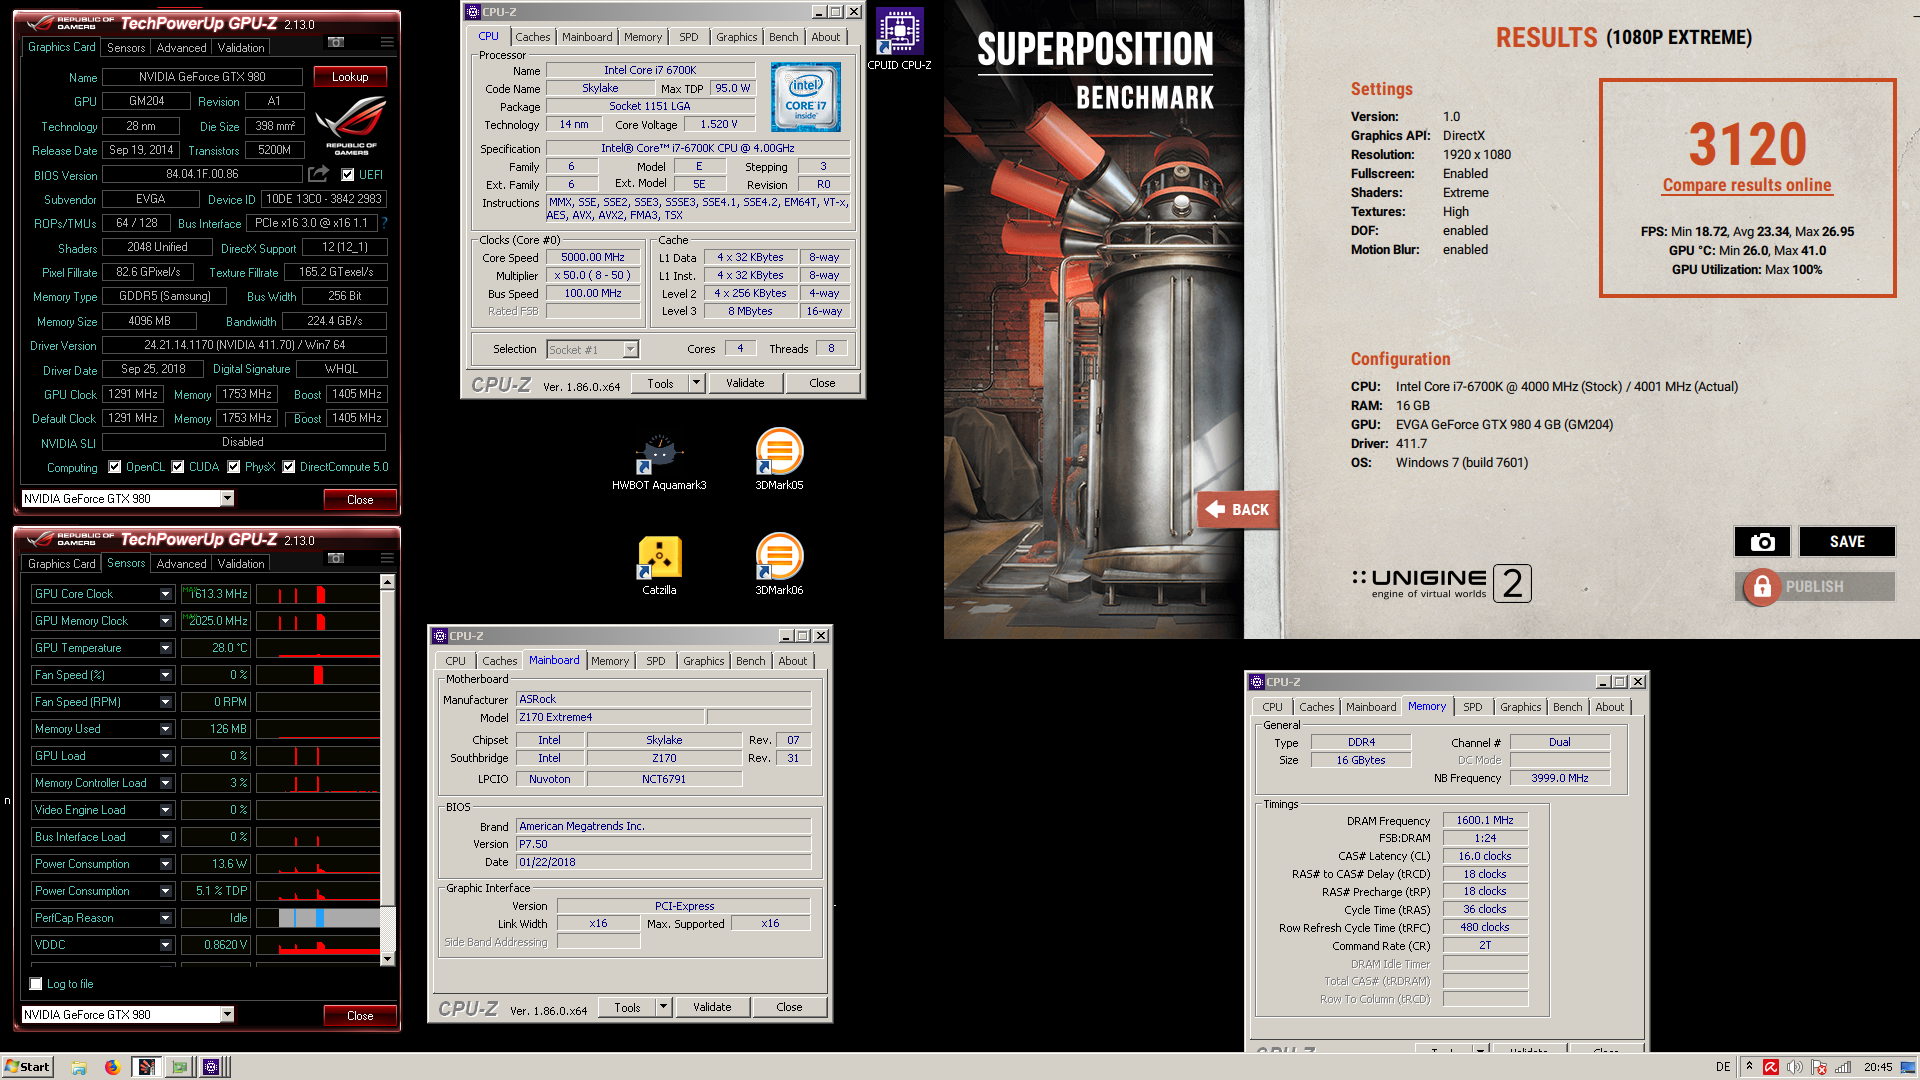Image resolution: width=1920 pixels, height=1080 pixels.
Task: Toggle the CUDA checkbox
Action: pyautogui.click(x=178, y=467)
